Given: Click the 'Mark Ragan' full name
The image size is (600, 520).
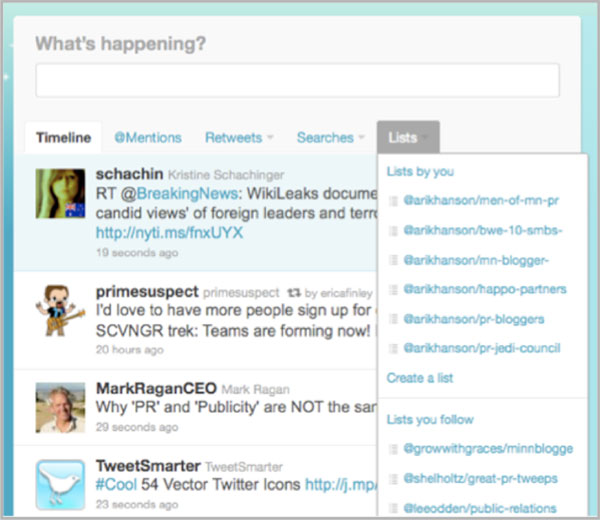Looking at the screenshot, I should tap(255, 389).
